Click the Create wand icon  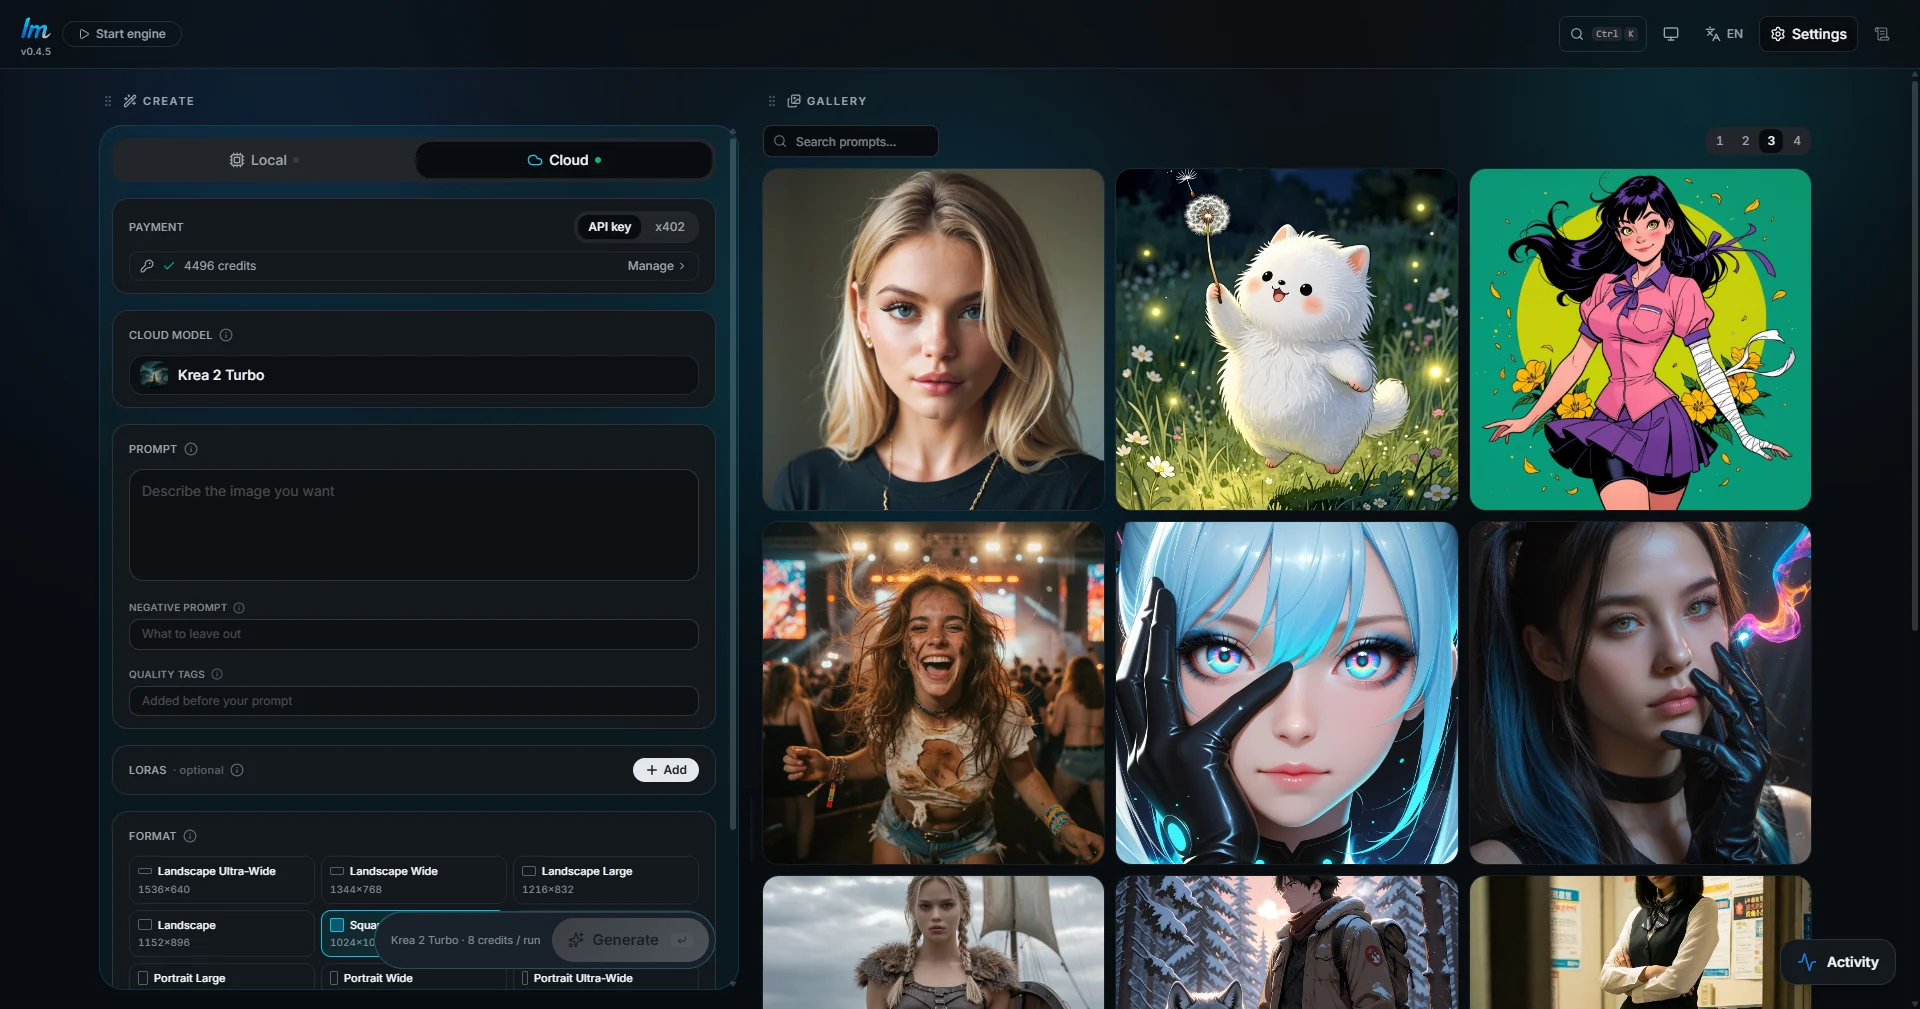tap(130, 101)
